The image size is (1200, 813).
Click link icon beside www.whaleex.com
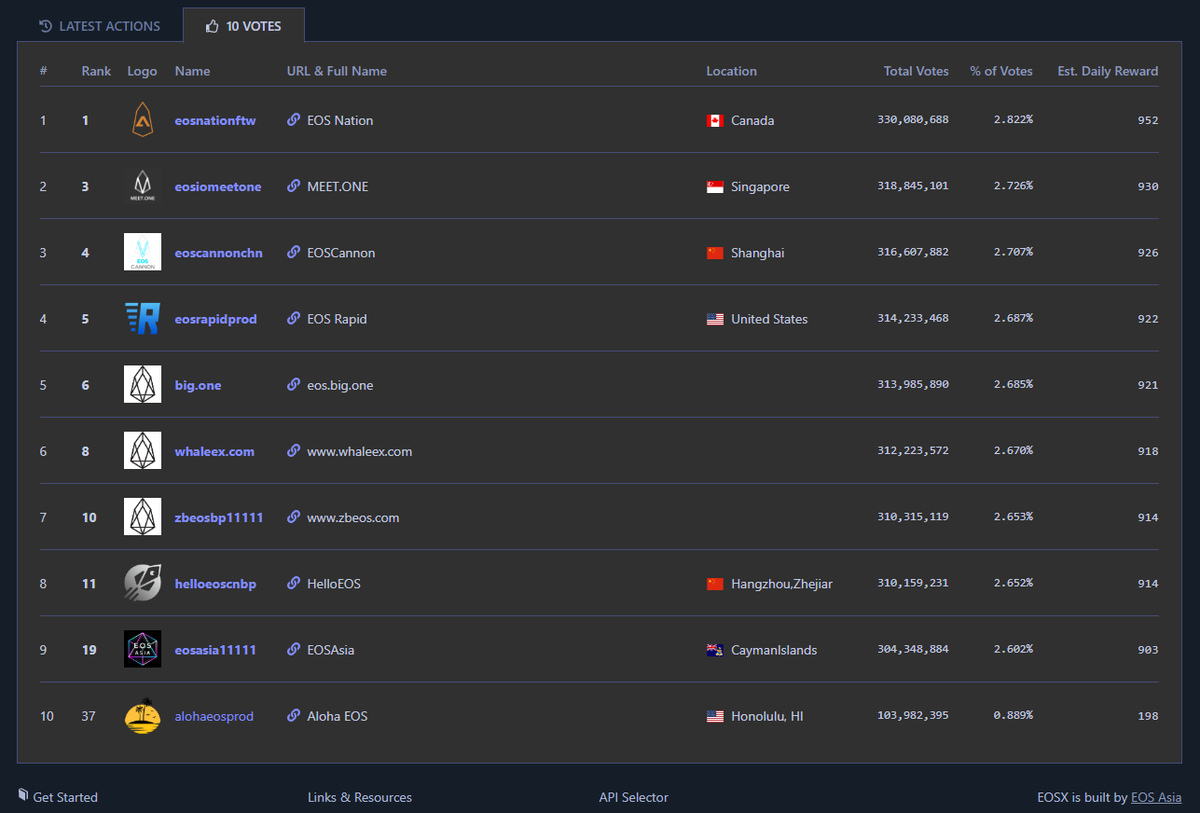click(293, 451)
